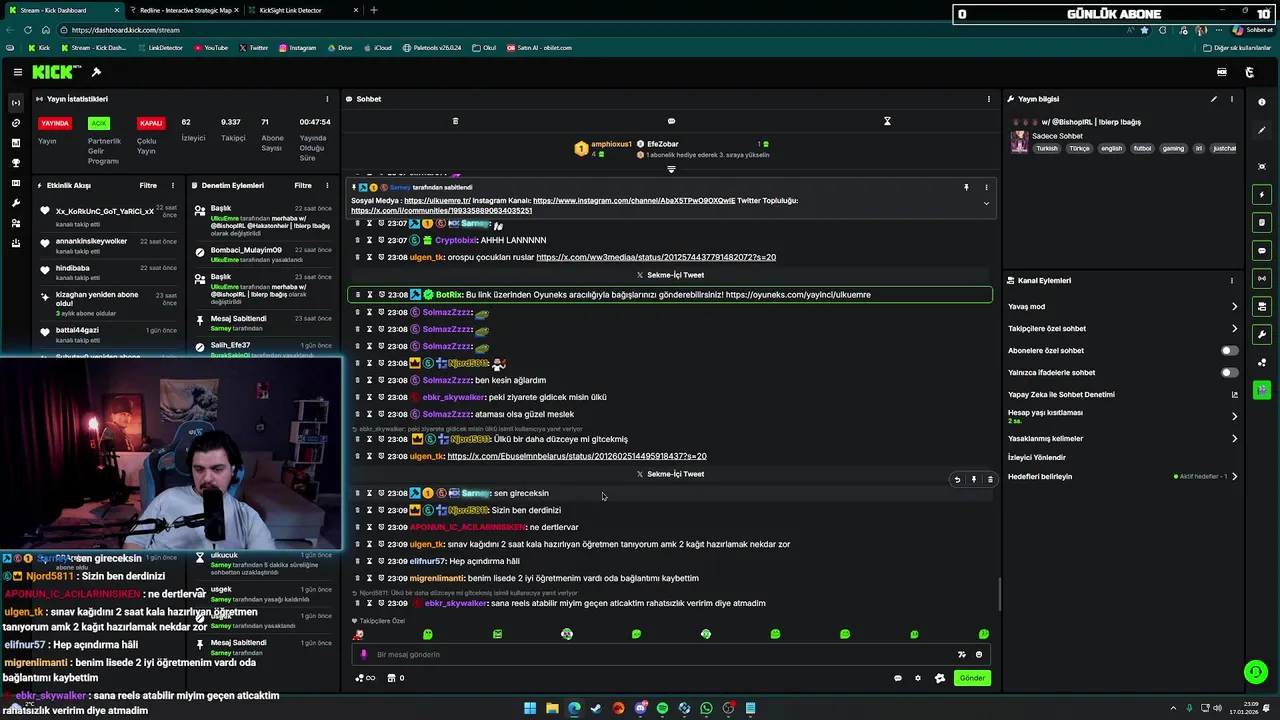Click the pencil edit icon in Yayın bilgisi
Image resolution: width=1280 pixels, height=720 pixels.
pos(1214,99)
